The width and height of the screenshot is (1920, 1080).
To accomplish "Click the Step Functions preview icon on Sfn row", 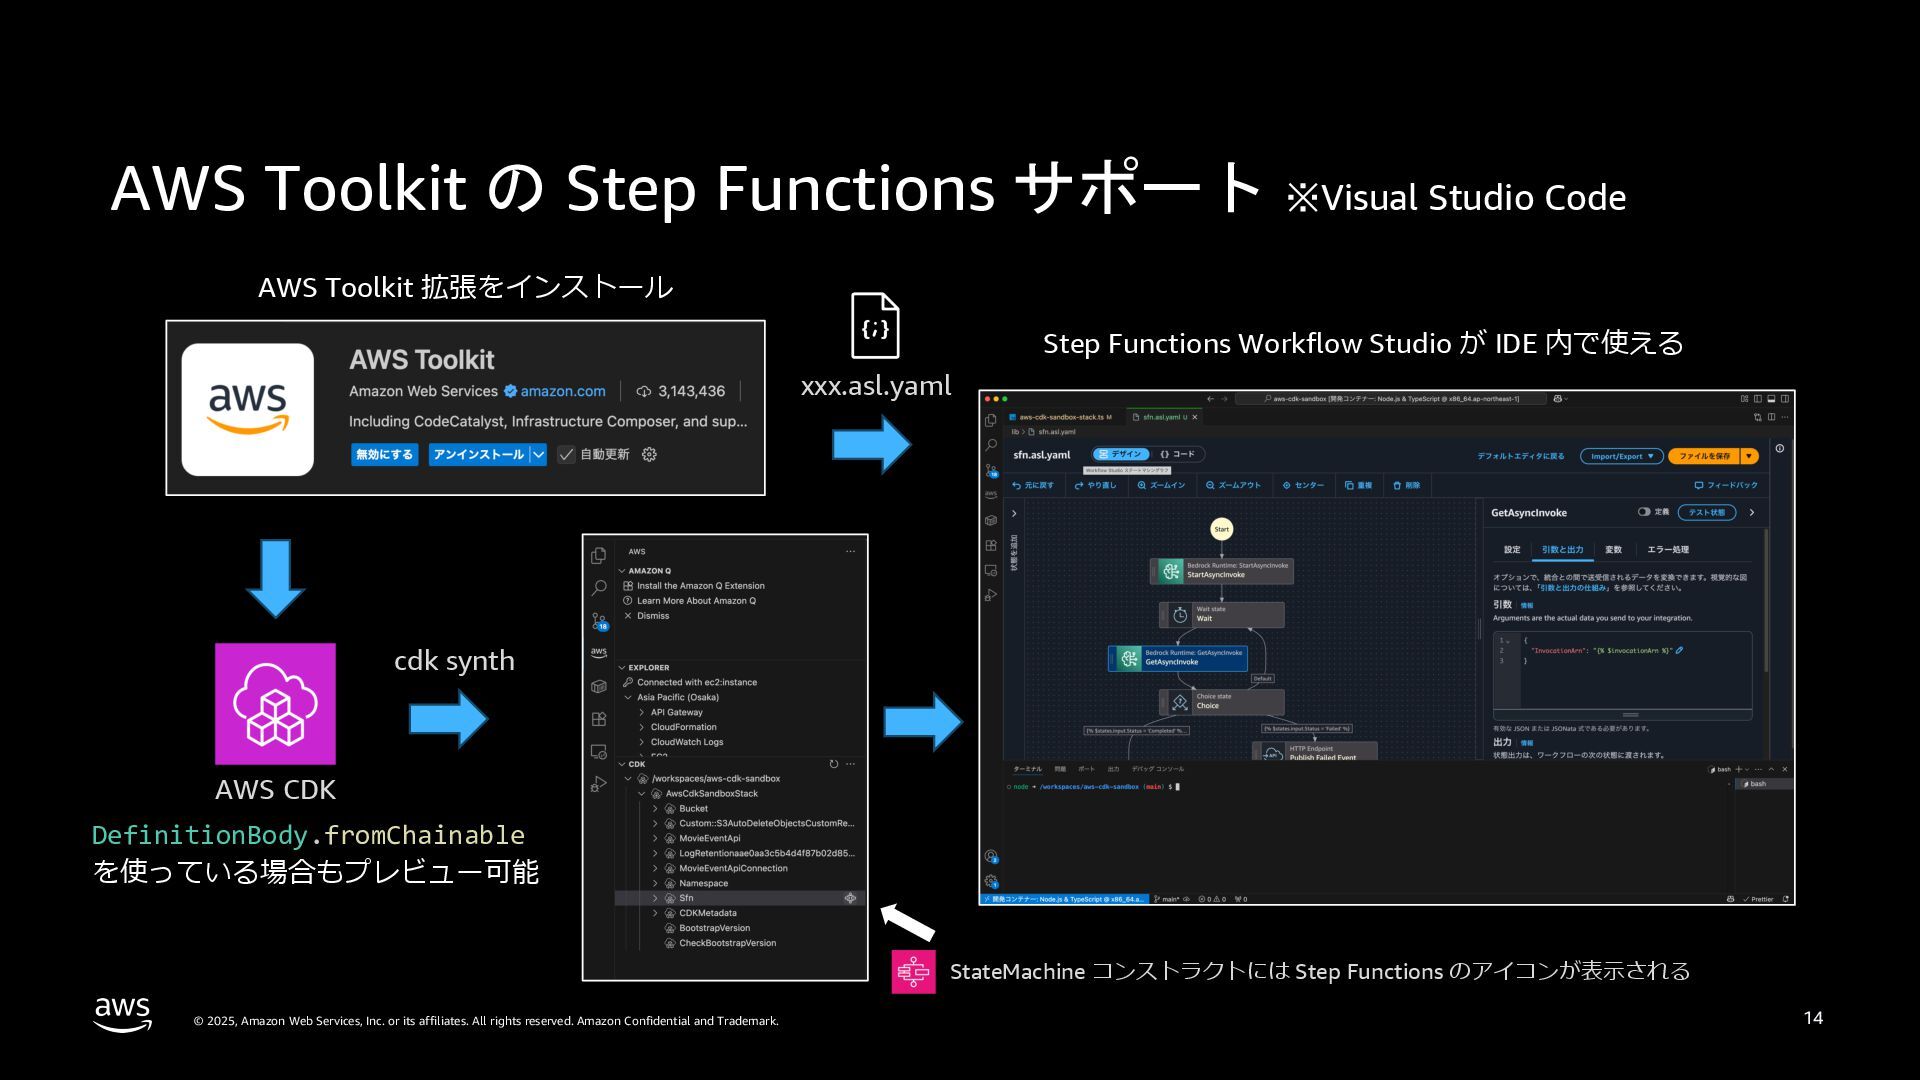I will pyautogui.click(x=850, y=898).
